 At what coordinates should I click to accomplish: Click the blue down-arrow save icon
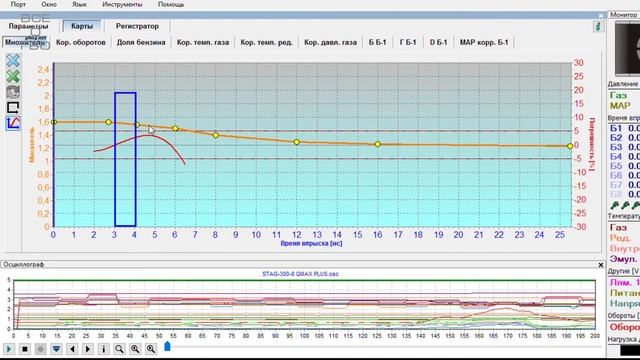(x=56, y=349)
